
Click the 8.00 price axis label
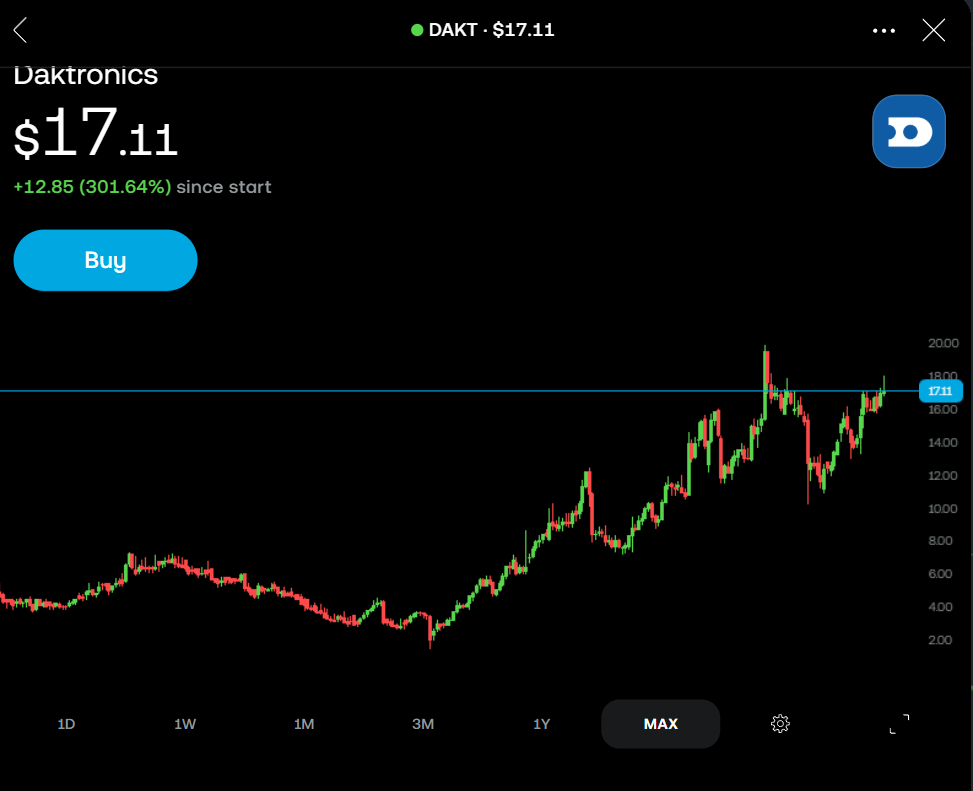click(x=940, y=541)
